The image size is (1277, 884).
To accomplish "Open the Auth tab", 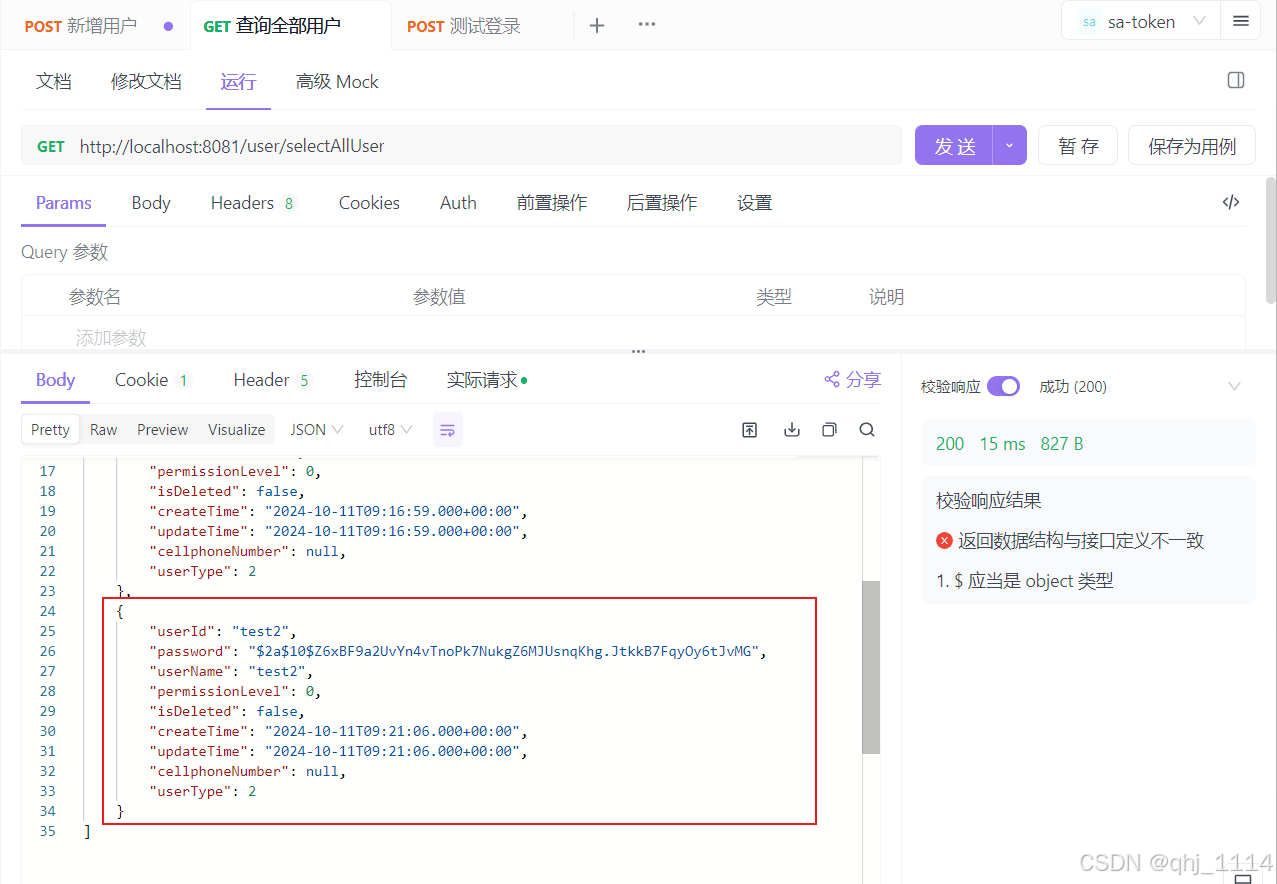I will click(x=458, y=203).
